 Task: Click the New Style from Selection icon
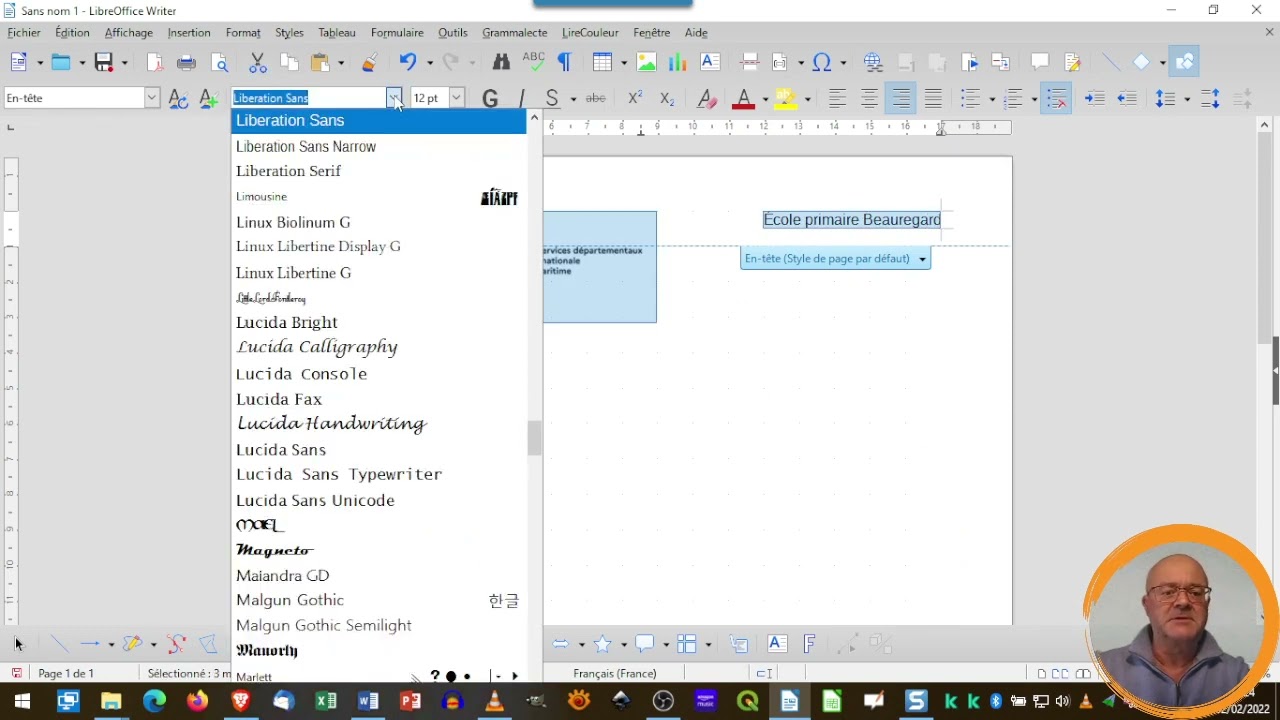click(x=208, y=98)
